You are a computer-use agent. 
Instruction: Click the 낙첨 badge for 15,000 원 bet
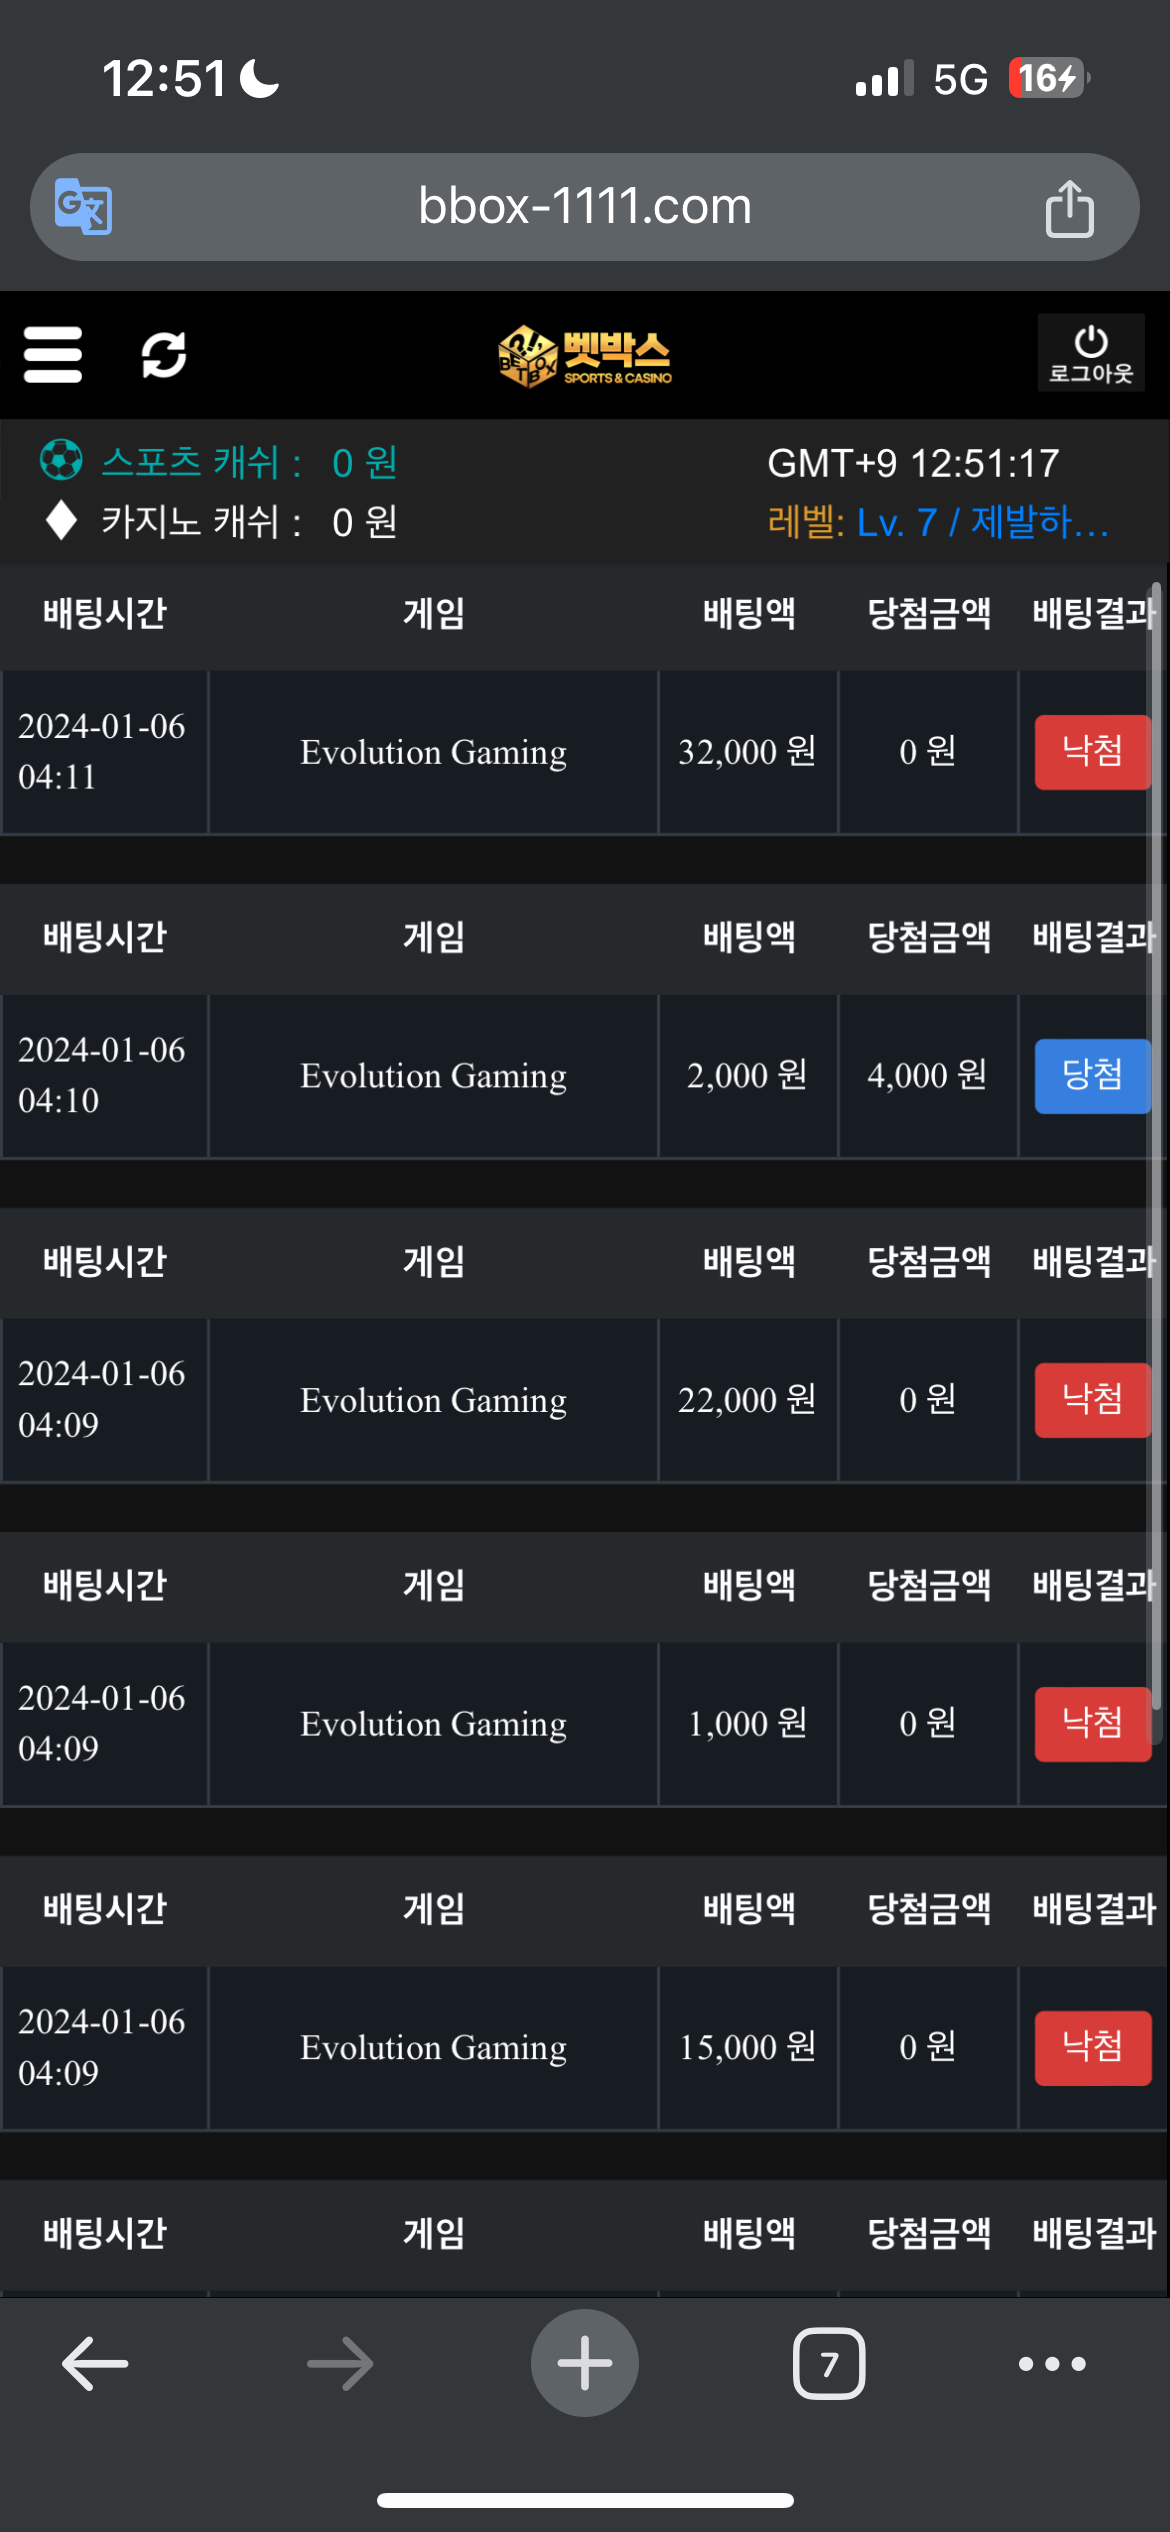coord(1092,2048)
